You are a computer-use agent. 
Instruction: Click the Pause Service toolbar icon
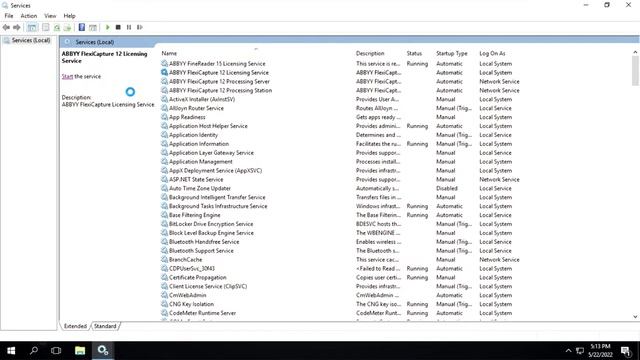(129, 27)
